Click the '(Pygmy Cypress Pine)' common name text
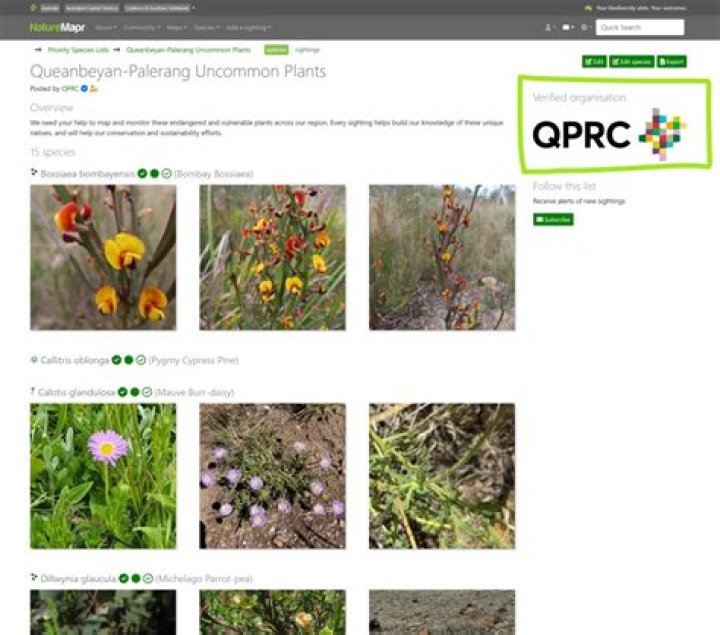The height and width of the screenshot is (635, 720). point(194,360)
